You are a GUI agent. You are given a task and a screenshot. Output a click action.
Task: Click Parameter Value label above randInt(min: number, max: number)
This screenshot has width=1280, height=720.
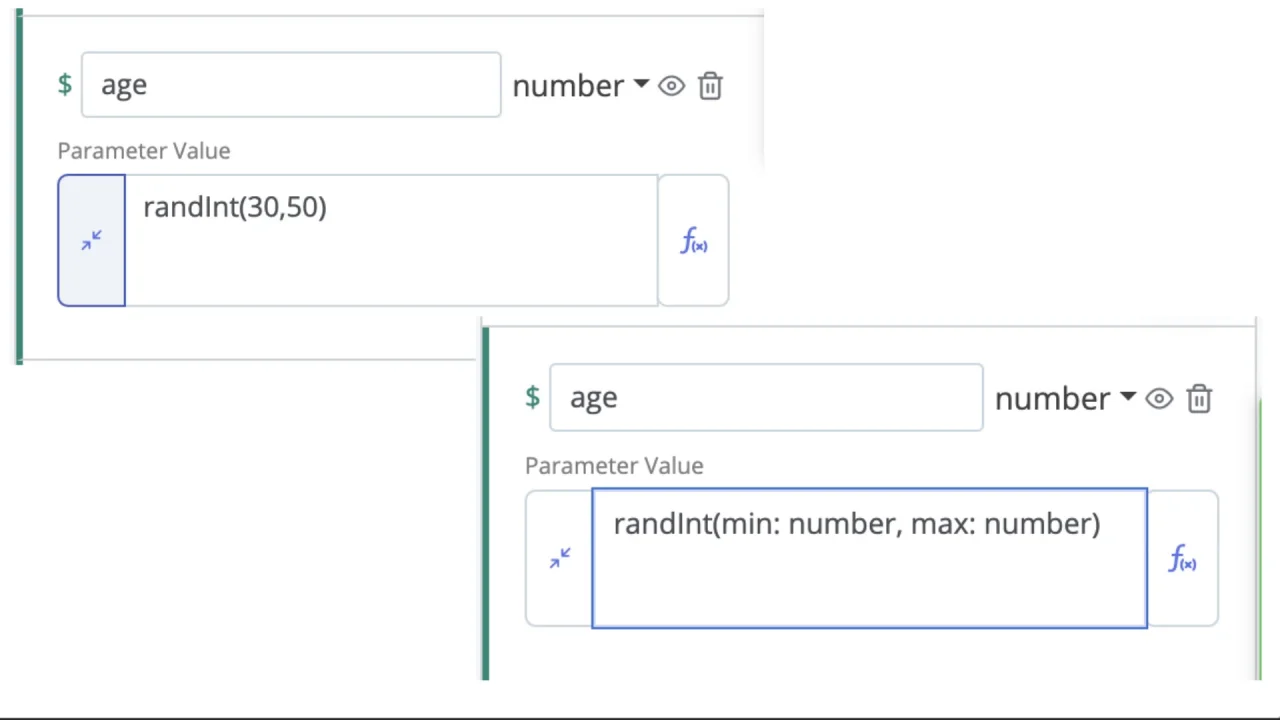614,466
